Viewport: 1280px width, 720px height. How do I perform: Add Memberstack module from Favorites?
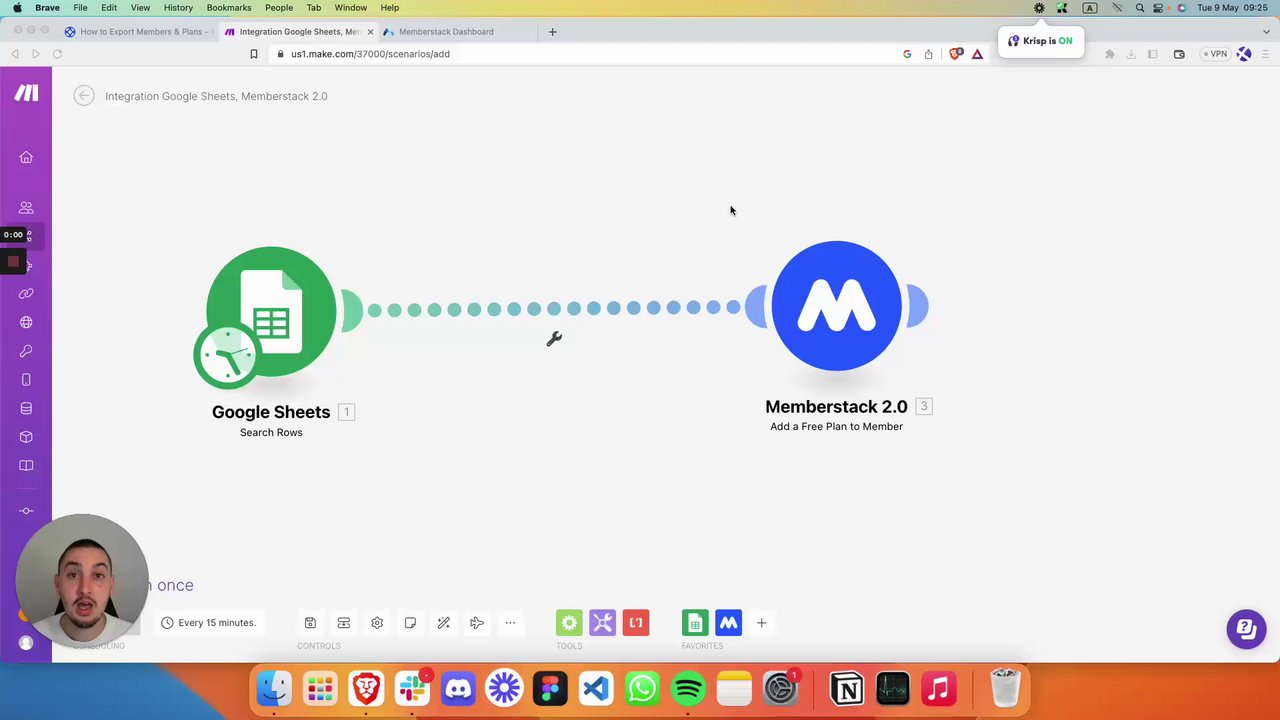[x=728, y=623]
